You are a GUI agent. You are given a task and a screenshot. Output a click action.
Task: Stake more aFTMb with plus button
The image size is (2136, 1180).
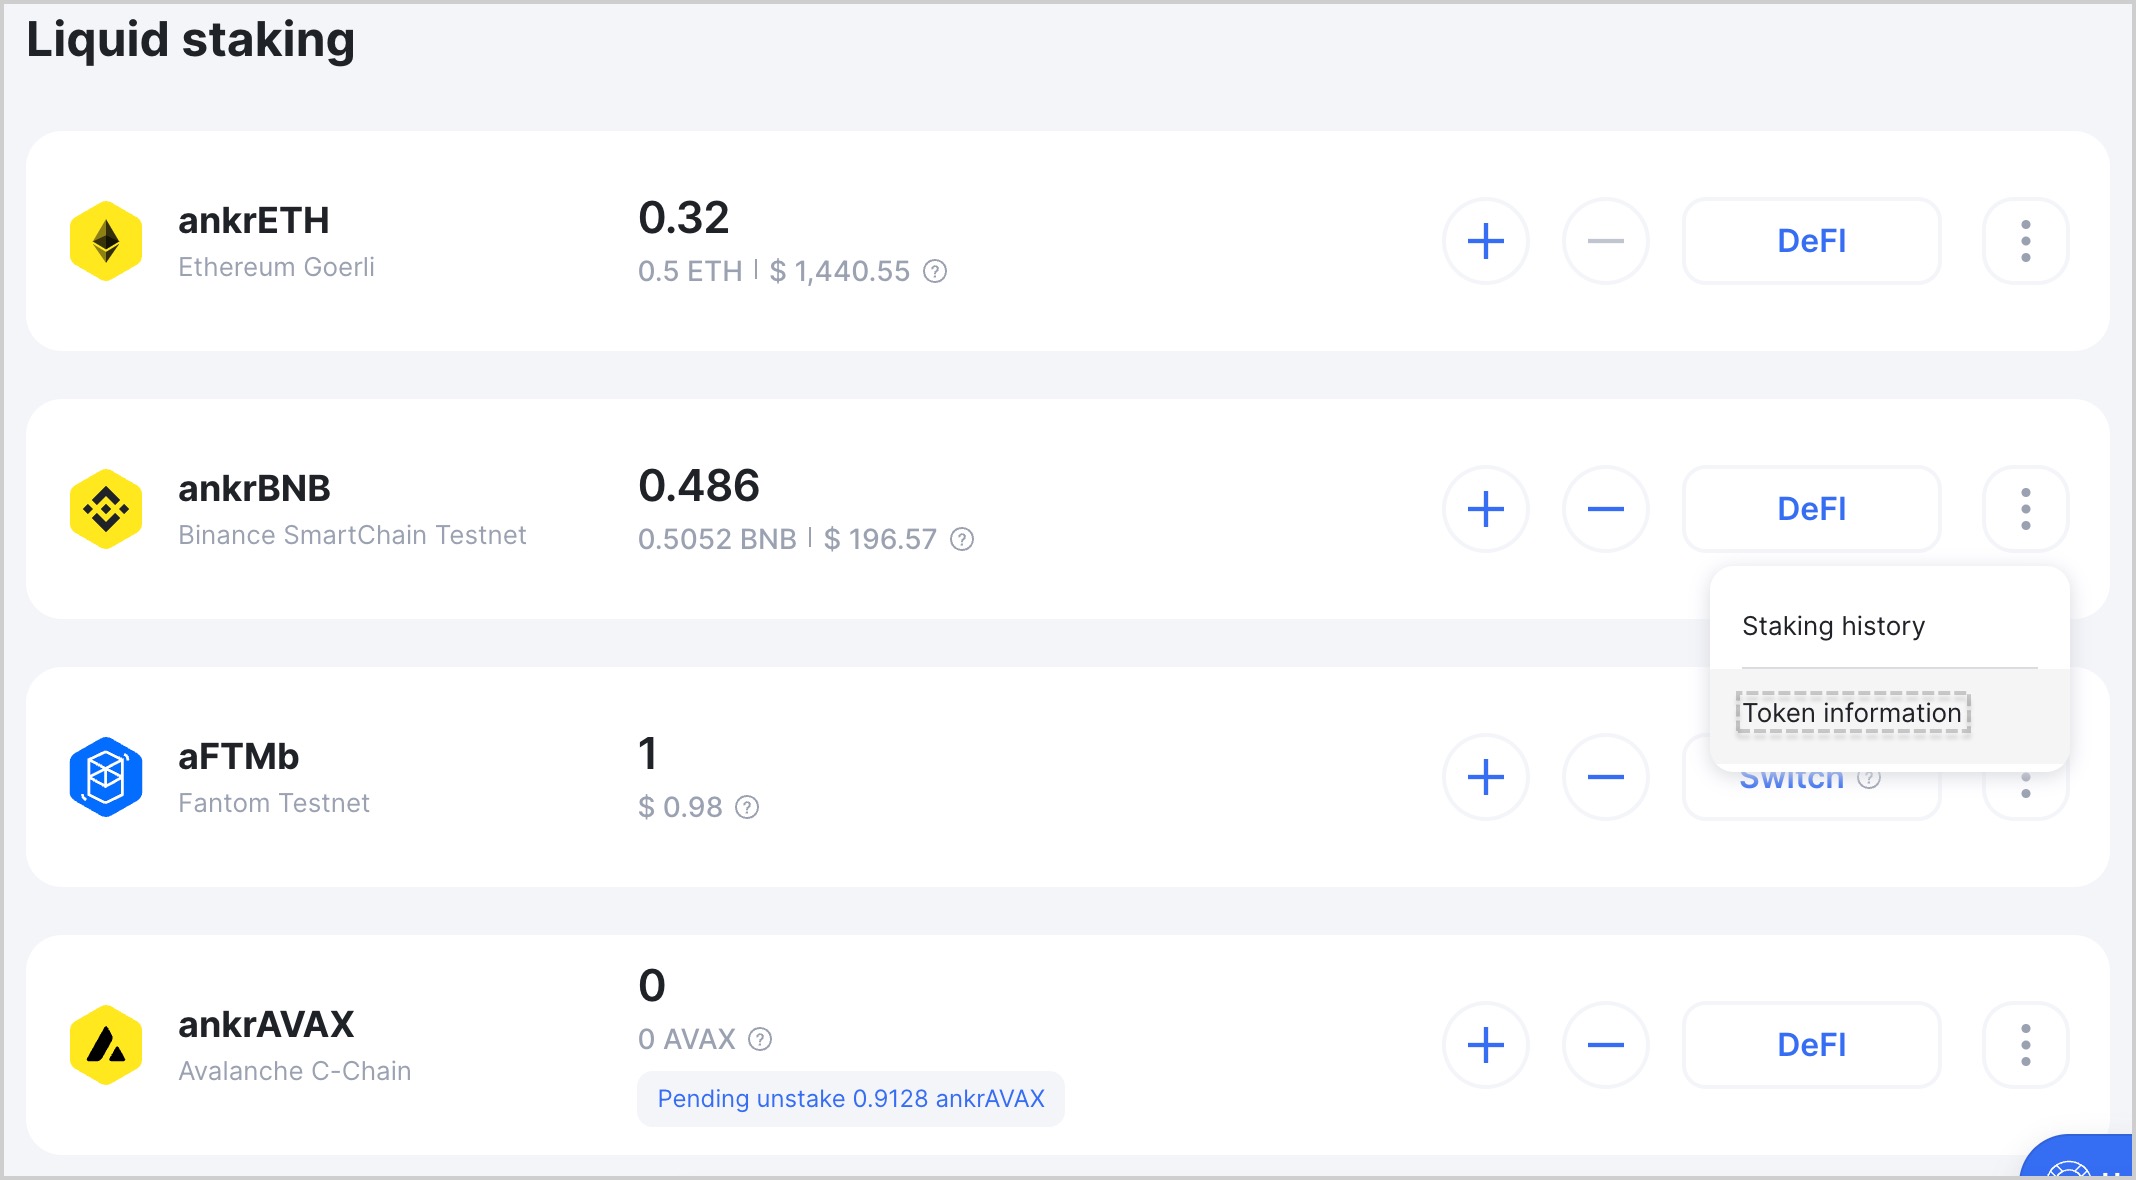click(x=1486, y=777)
